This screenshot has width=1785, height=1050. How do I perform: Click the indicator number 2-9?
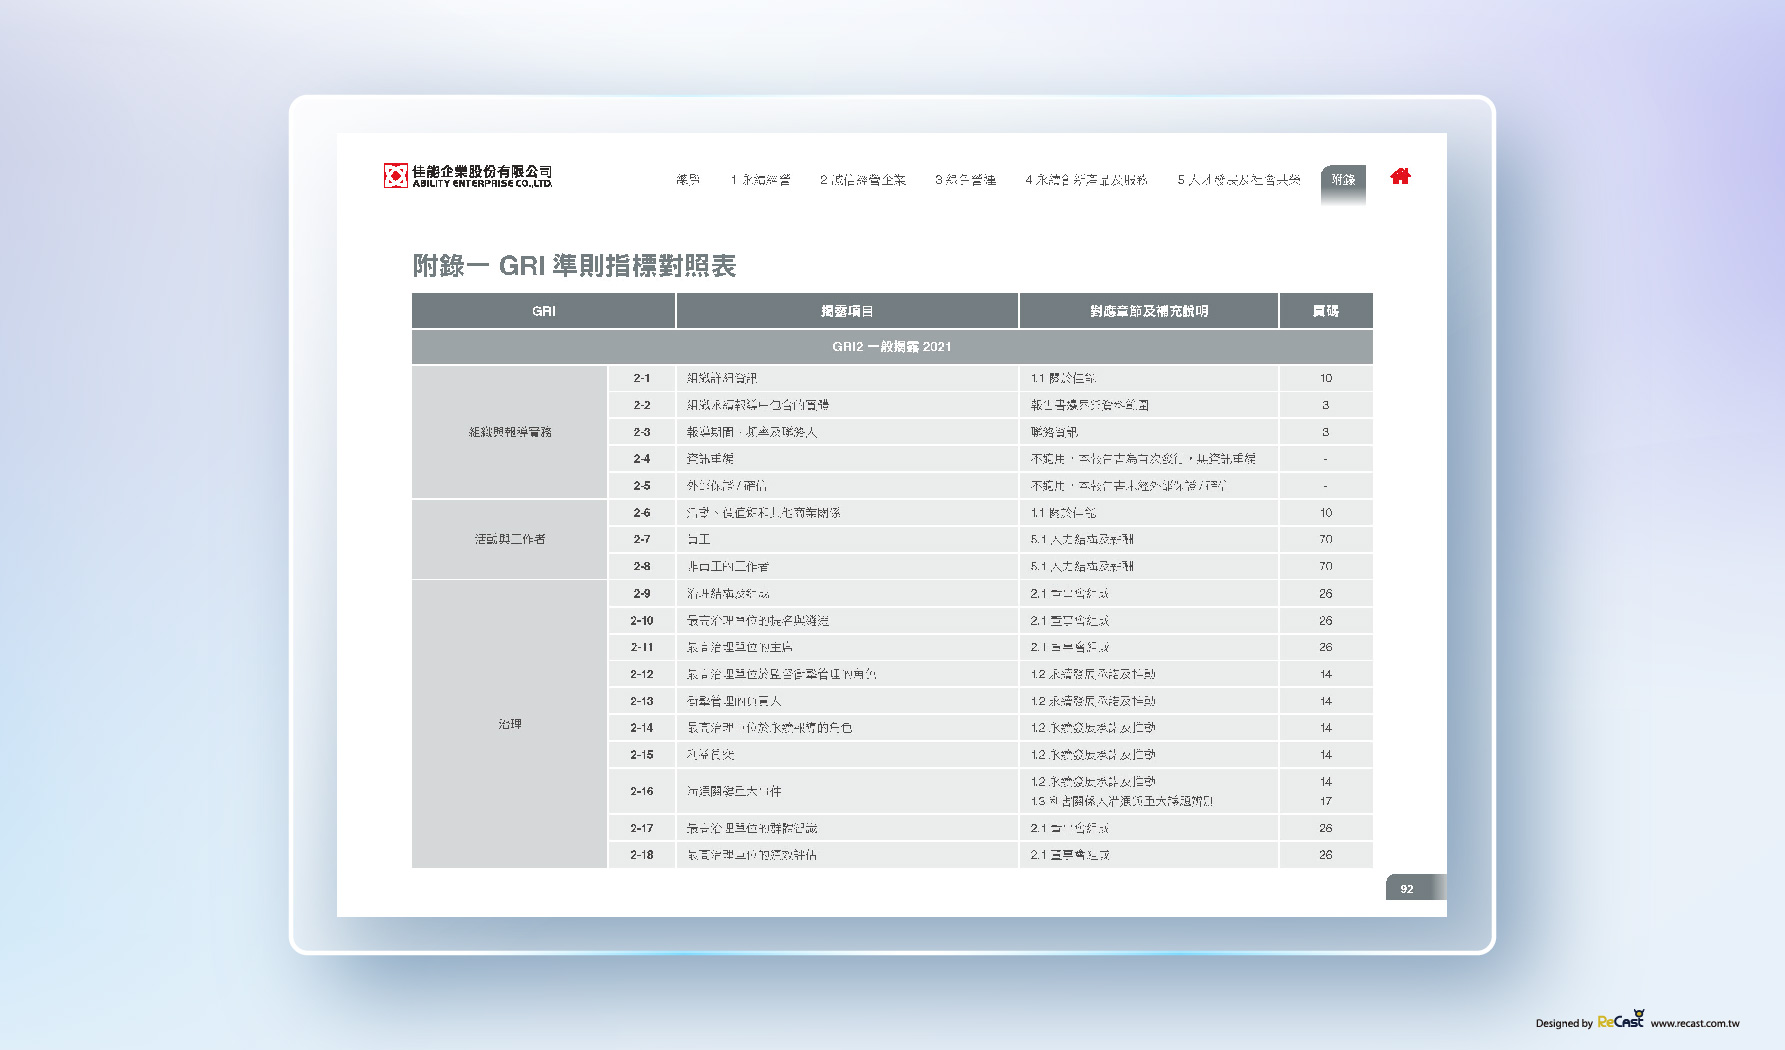[642, 594]
